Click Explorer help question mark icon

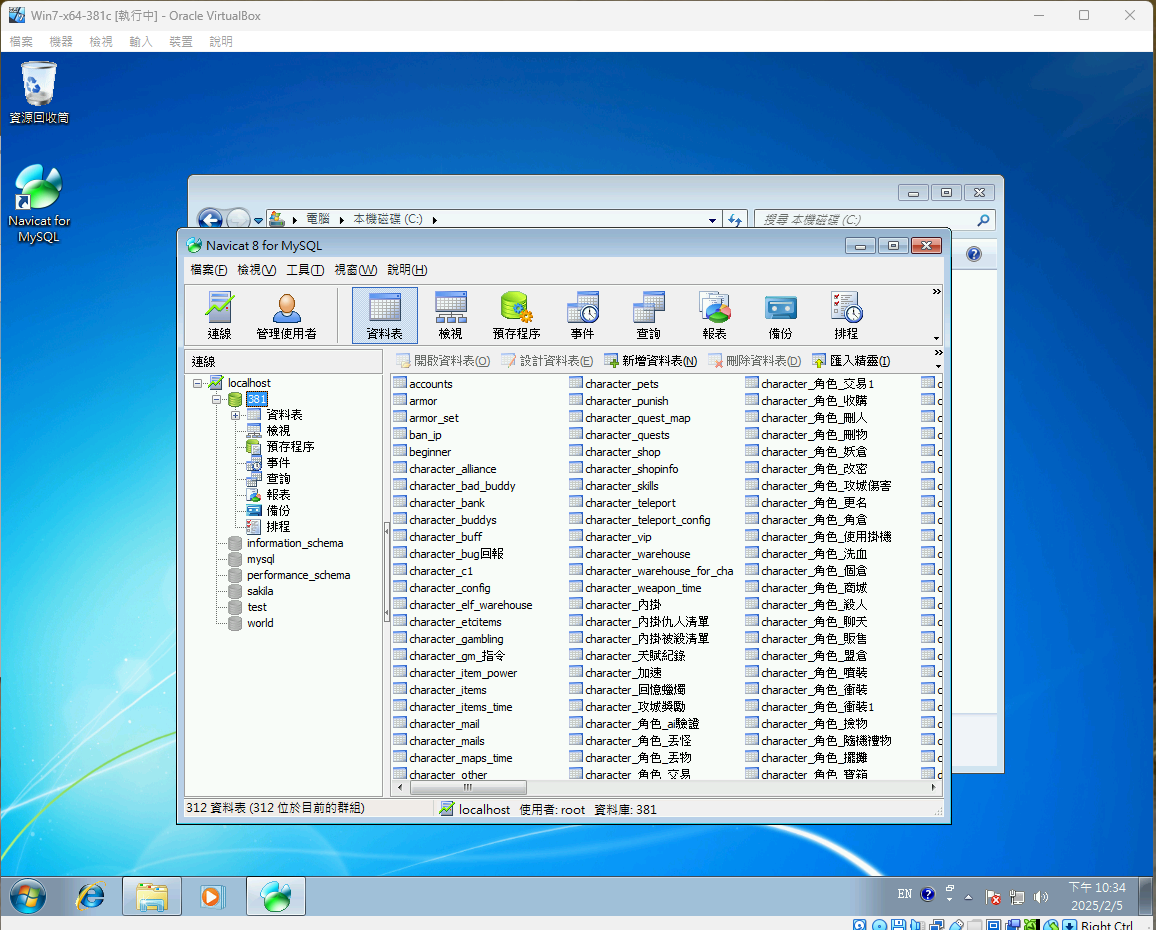[974, 254]
